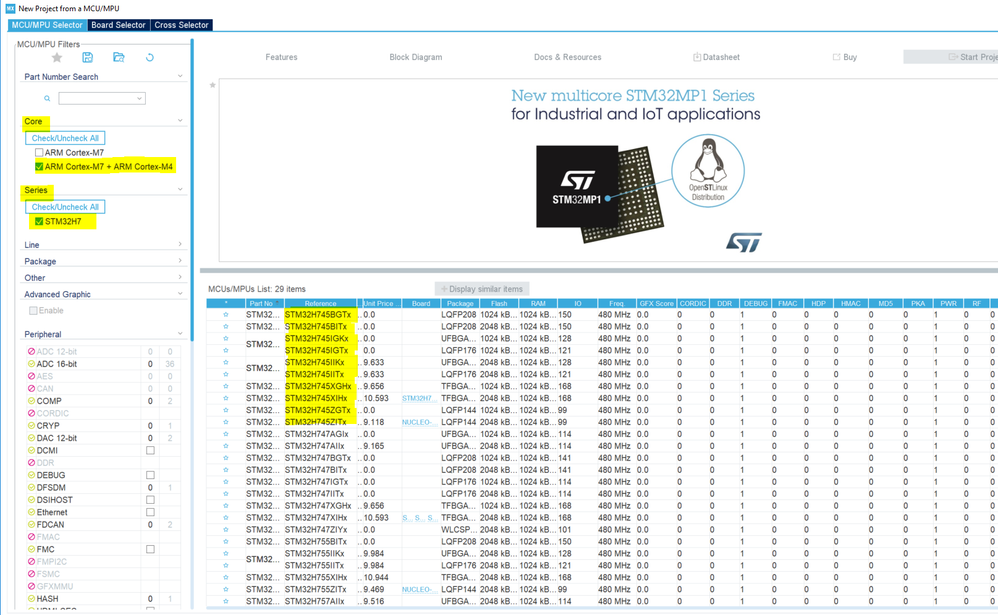Favorite the STM32H755XIHx row star
The width and height of the screenshot is (998, 615).
(225, 577)
